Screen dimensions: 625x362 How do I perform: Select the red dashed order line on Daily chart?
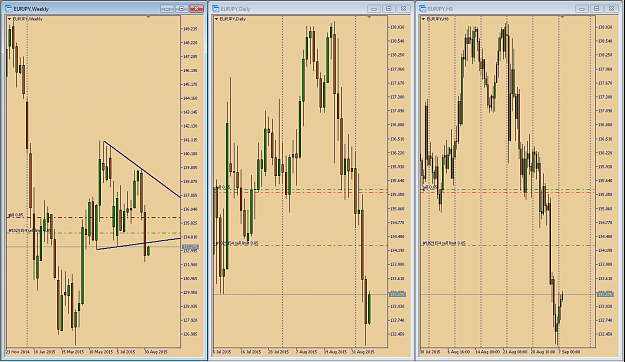(301, 193)
